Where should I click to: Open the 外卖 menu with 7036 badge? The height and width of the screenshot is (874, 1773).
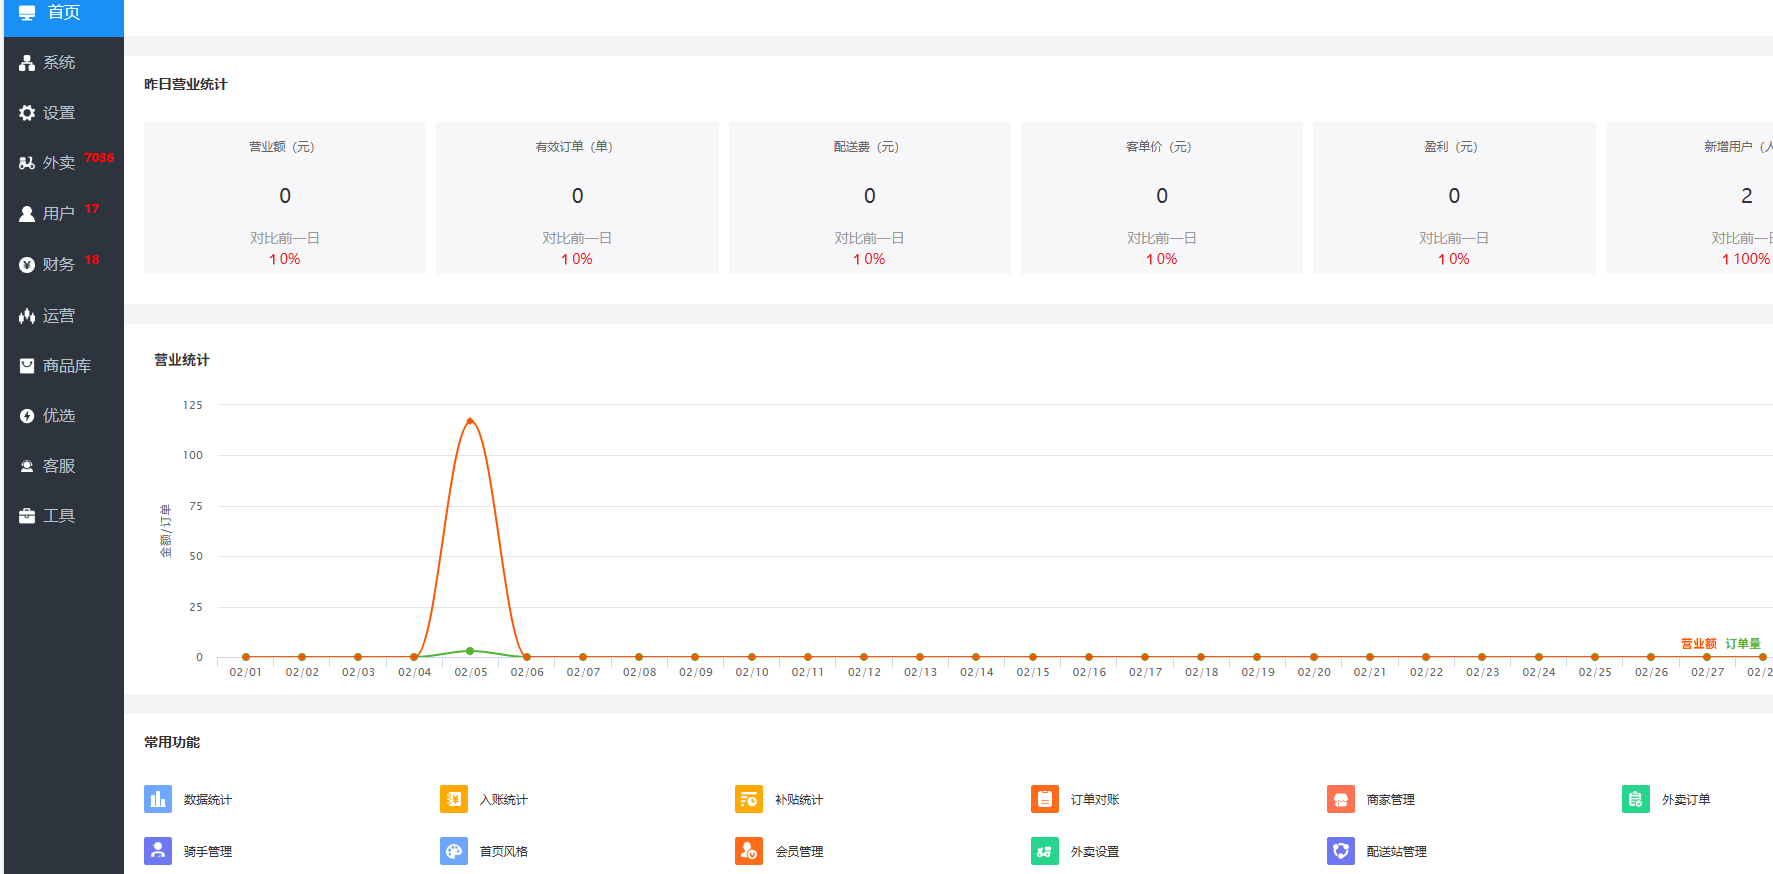tap(59, 163)
